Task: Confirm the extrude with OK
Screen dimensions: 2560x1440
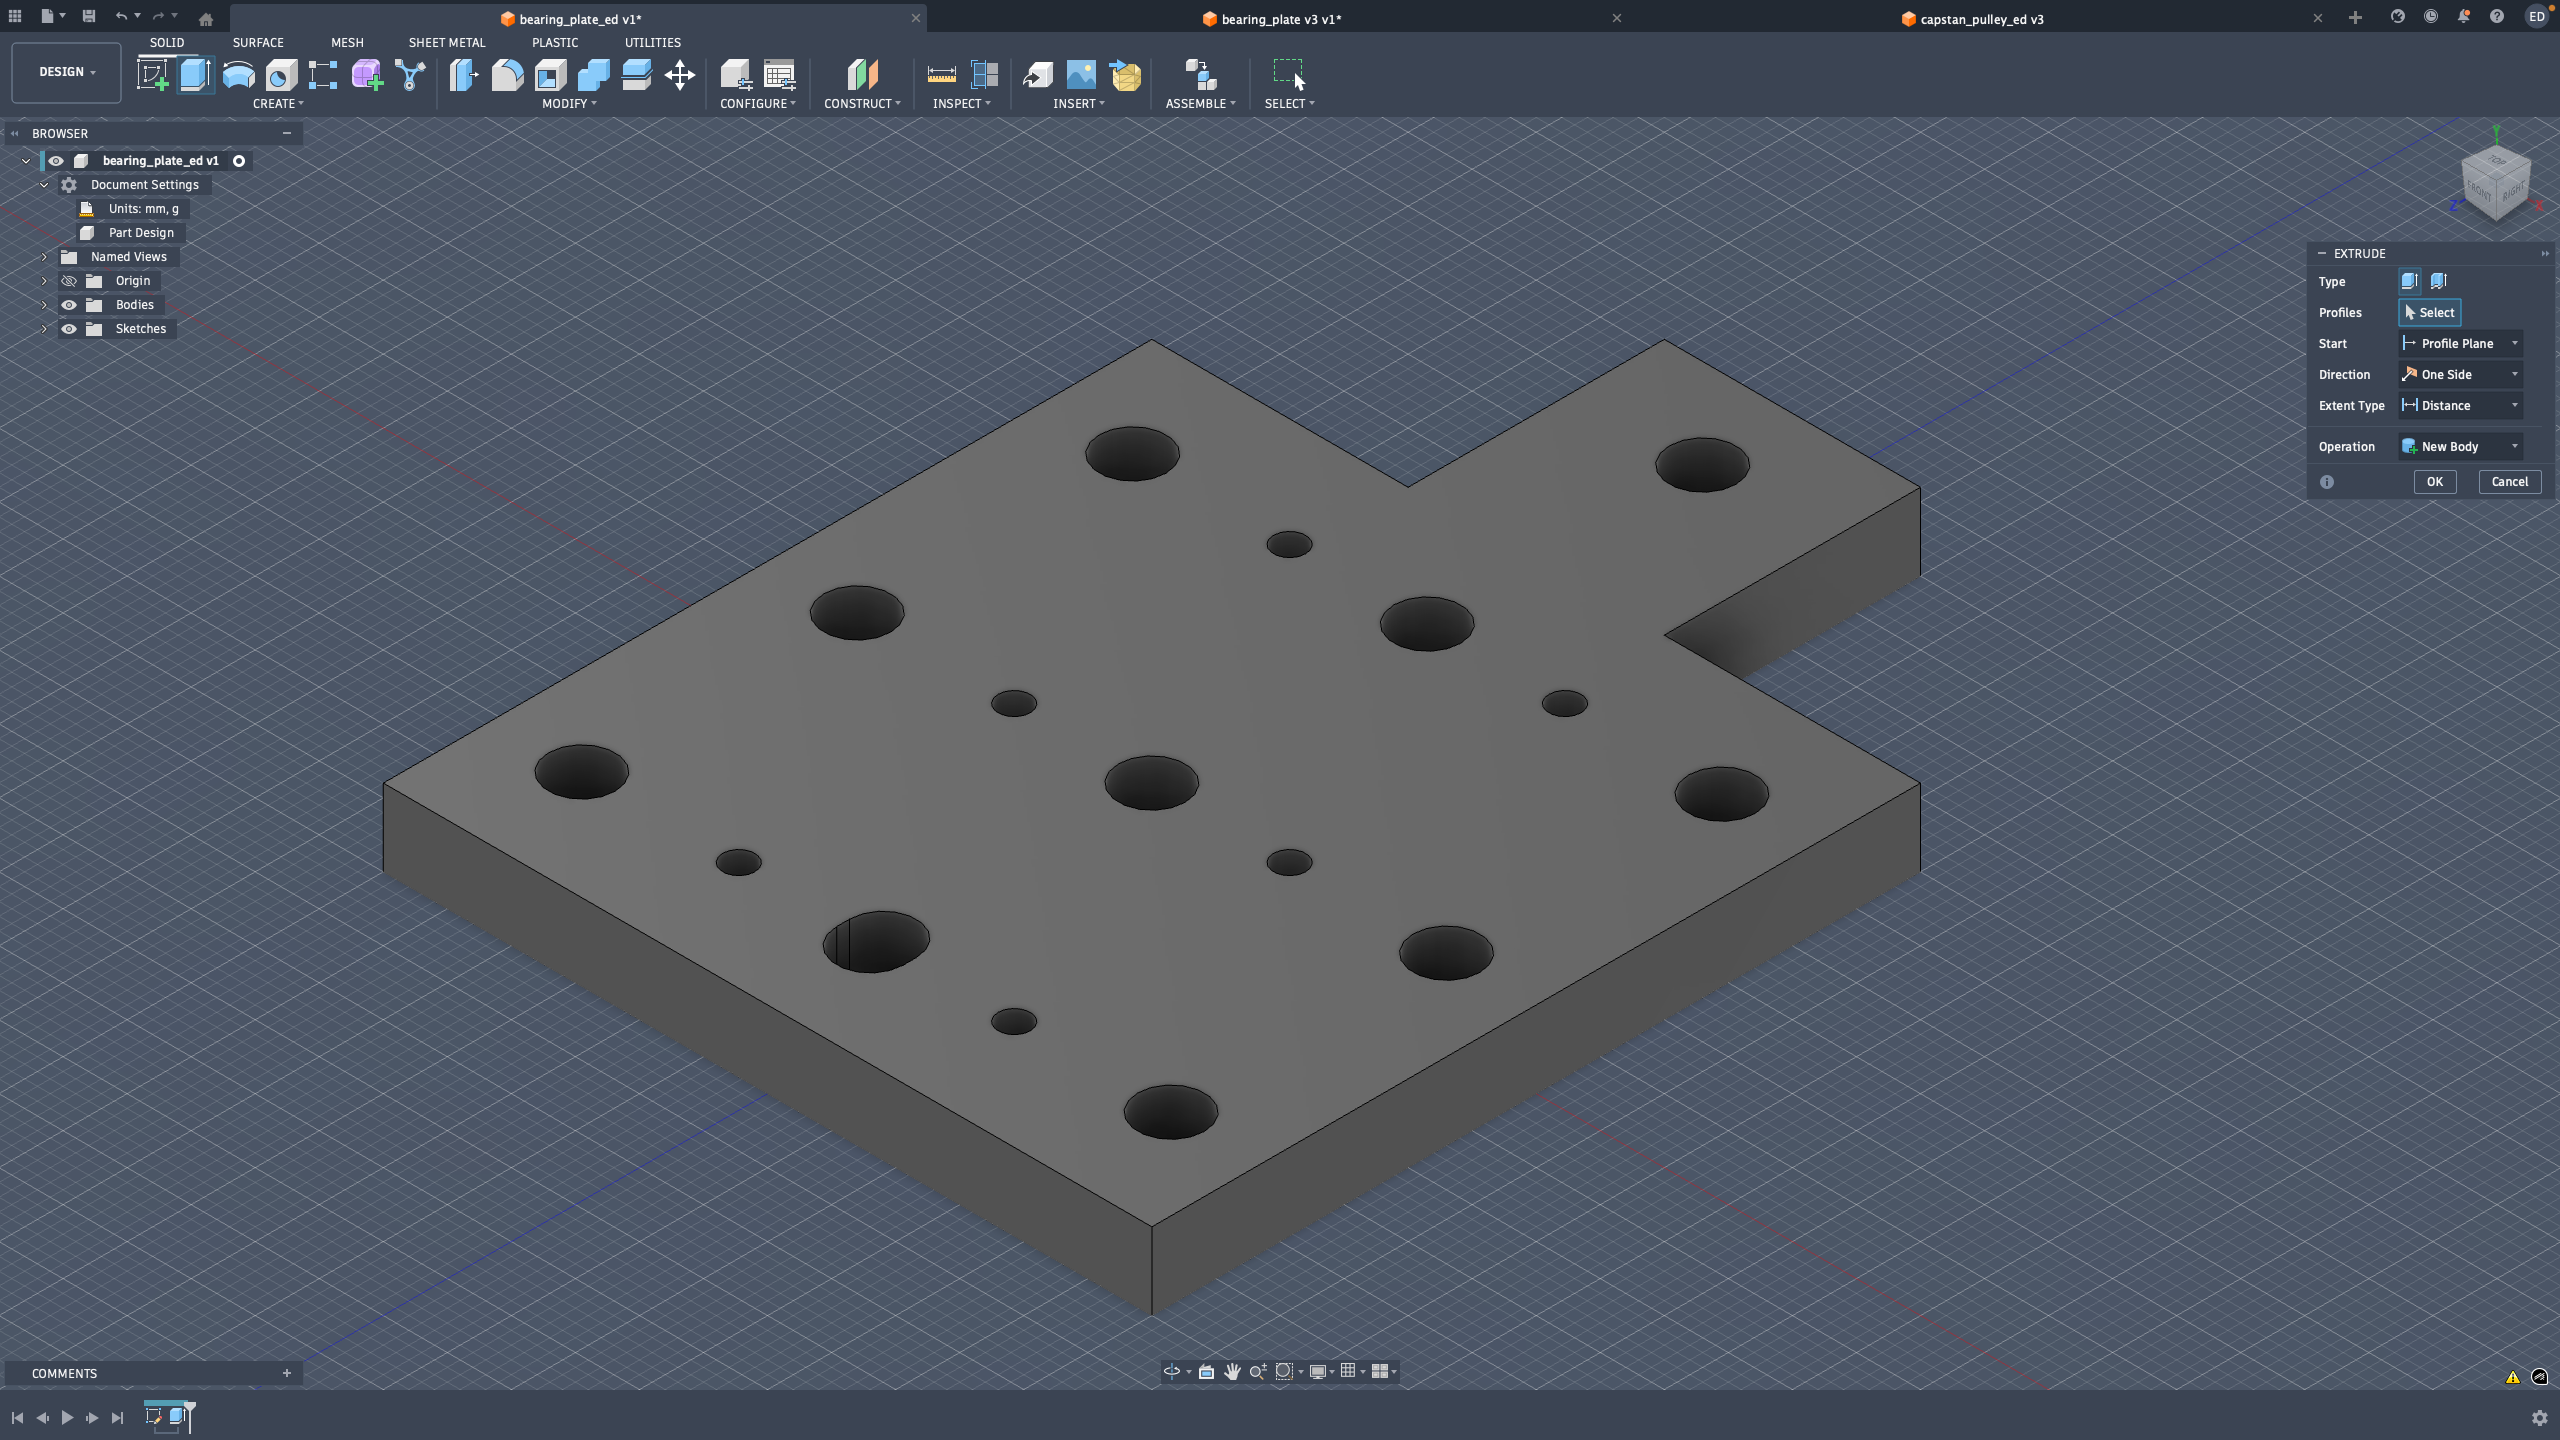Action: pyautogui.click(x=2434, y=481)
